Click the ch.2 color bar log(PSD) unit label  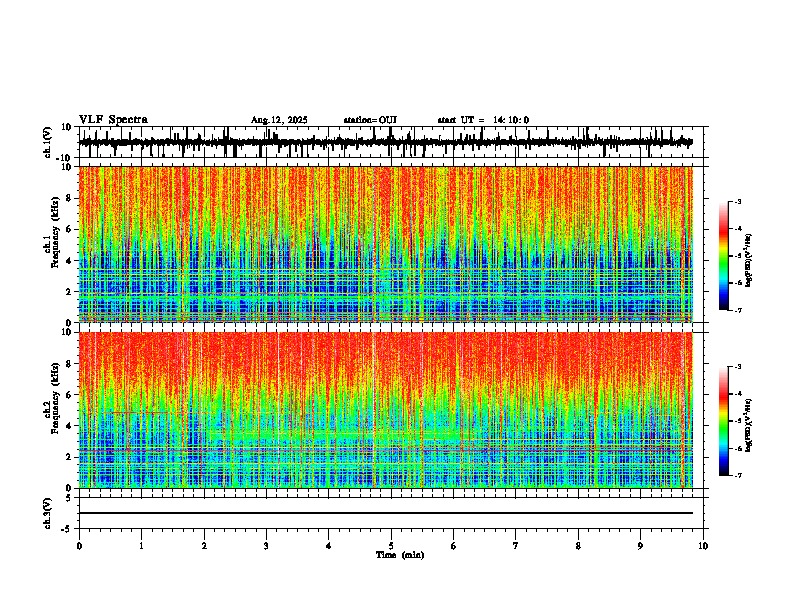click(x=749, y=425)
